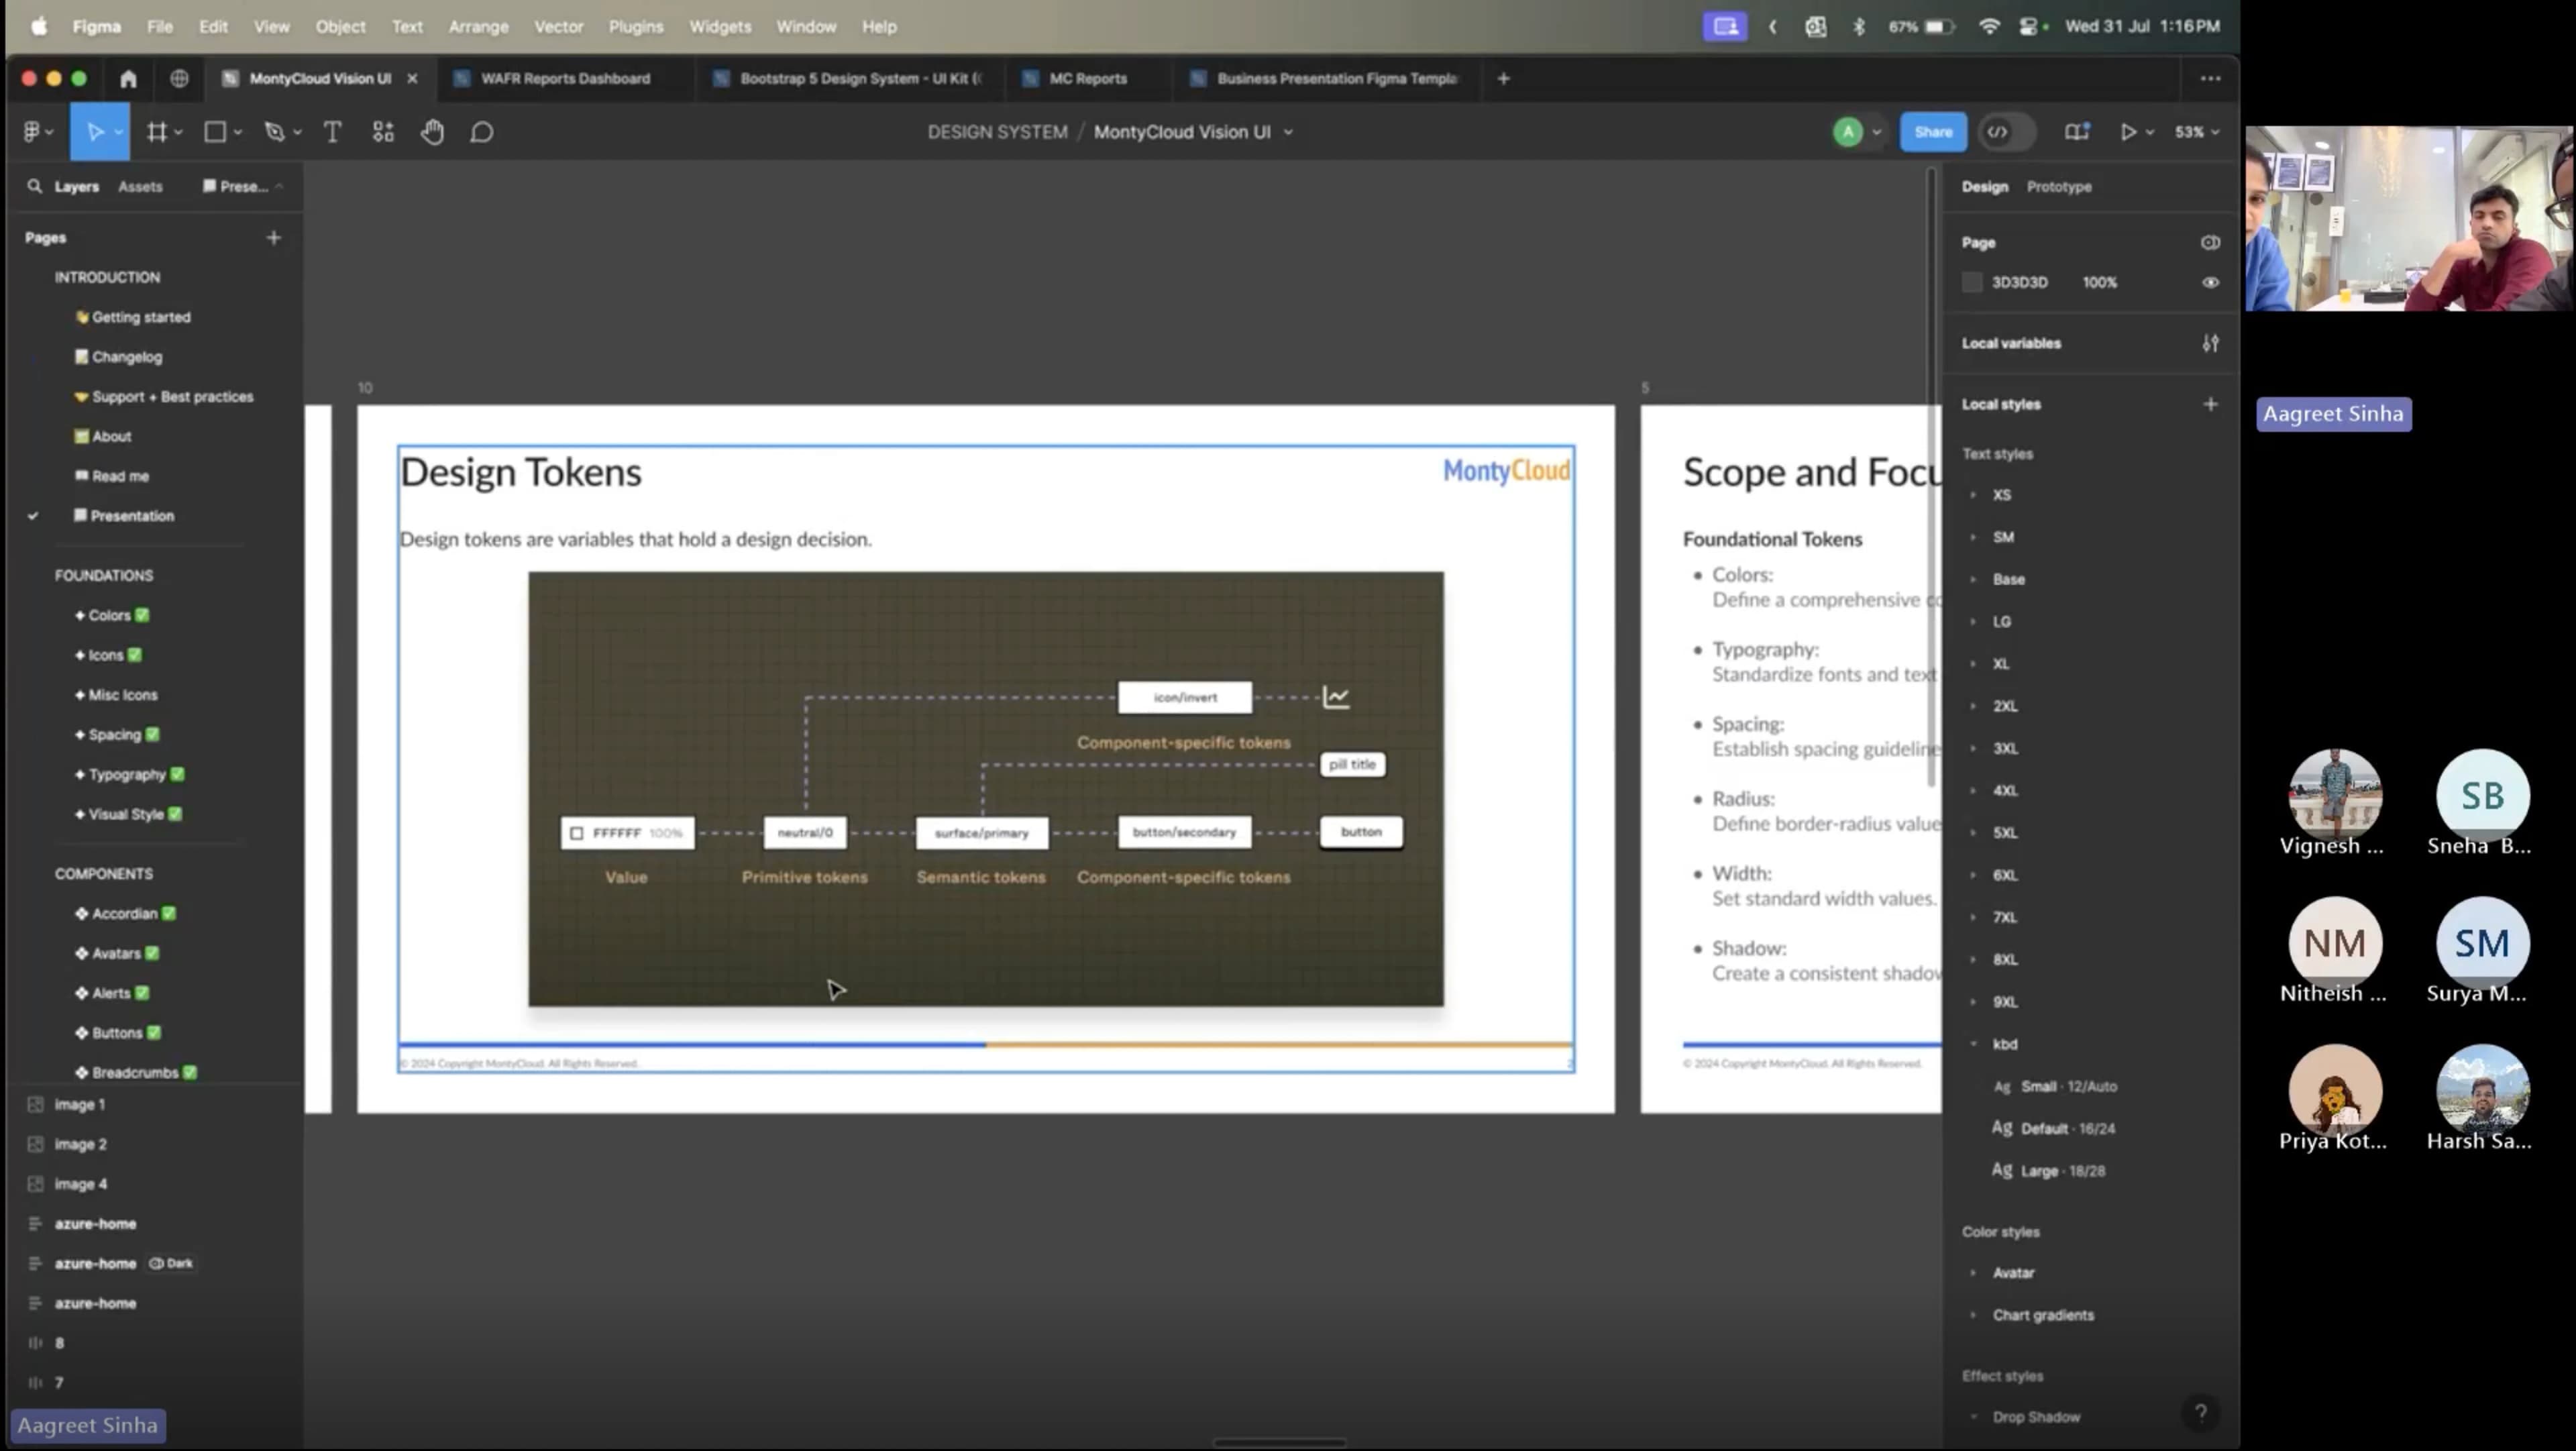Open the Plugins menu
This screenshot has height=1451, width=2576.
636,27
